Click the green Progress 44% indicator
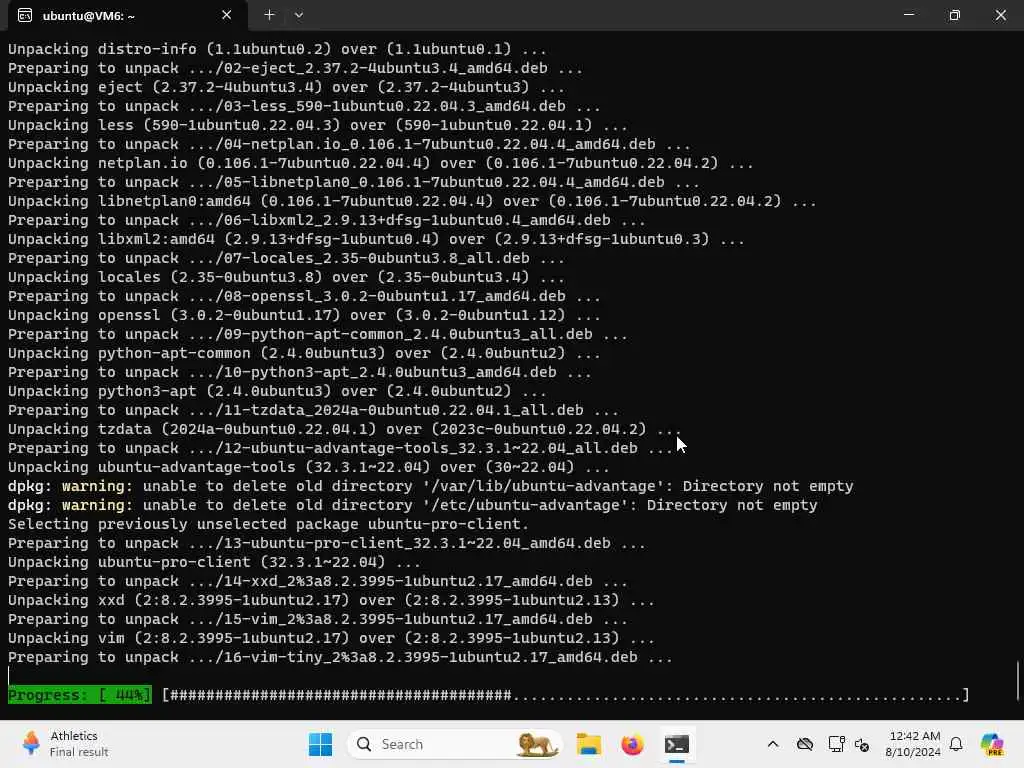Viewport: 1024px width, 768px height. pos(80,695)
